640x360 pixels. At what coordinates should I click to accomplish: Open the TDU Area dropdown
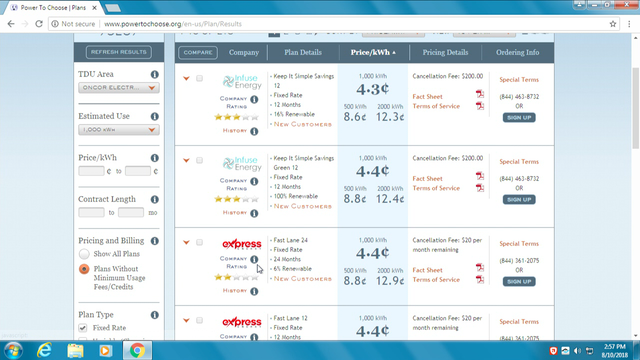(119, 88)
